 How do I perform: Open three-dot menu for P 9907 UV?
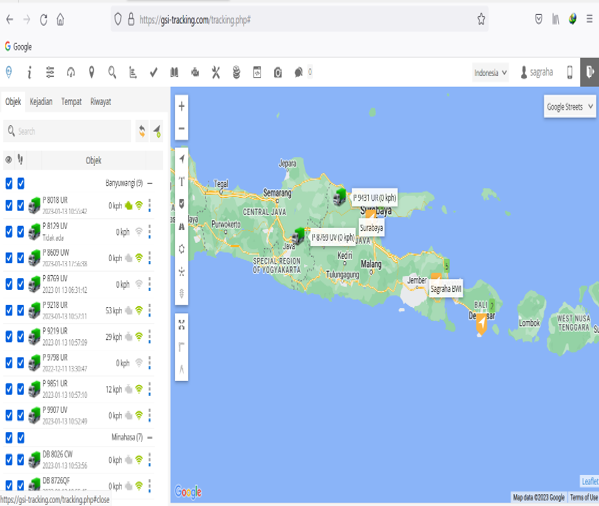click(150, 415)
